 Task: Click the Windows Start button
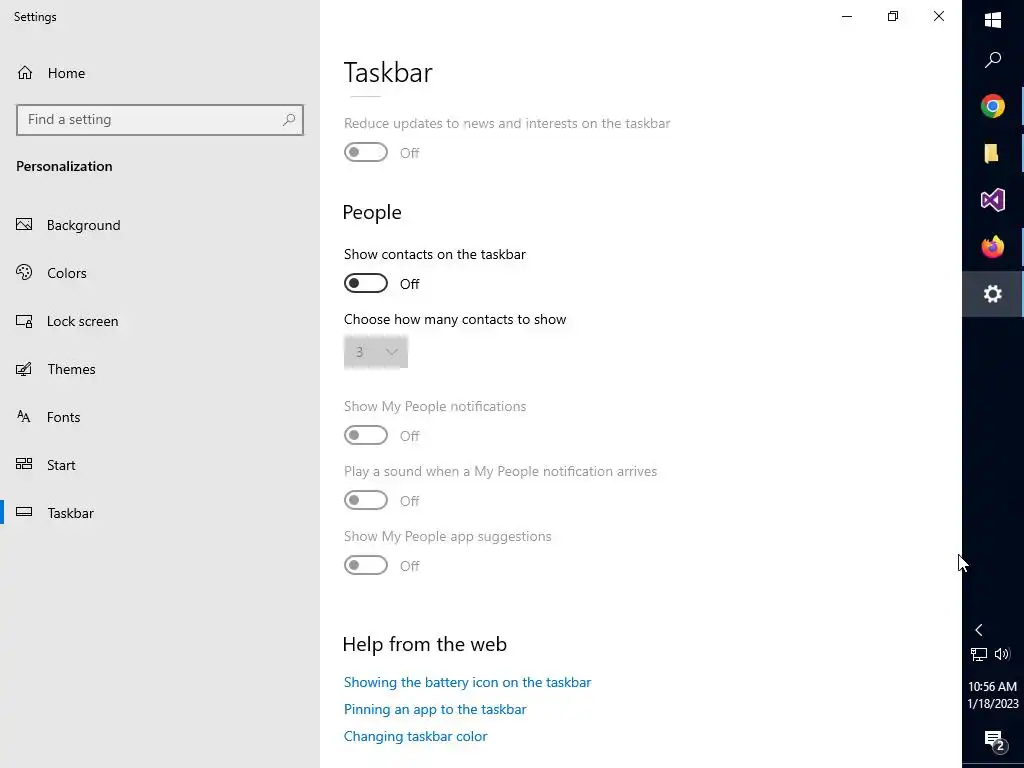coord(993,20)
